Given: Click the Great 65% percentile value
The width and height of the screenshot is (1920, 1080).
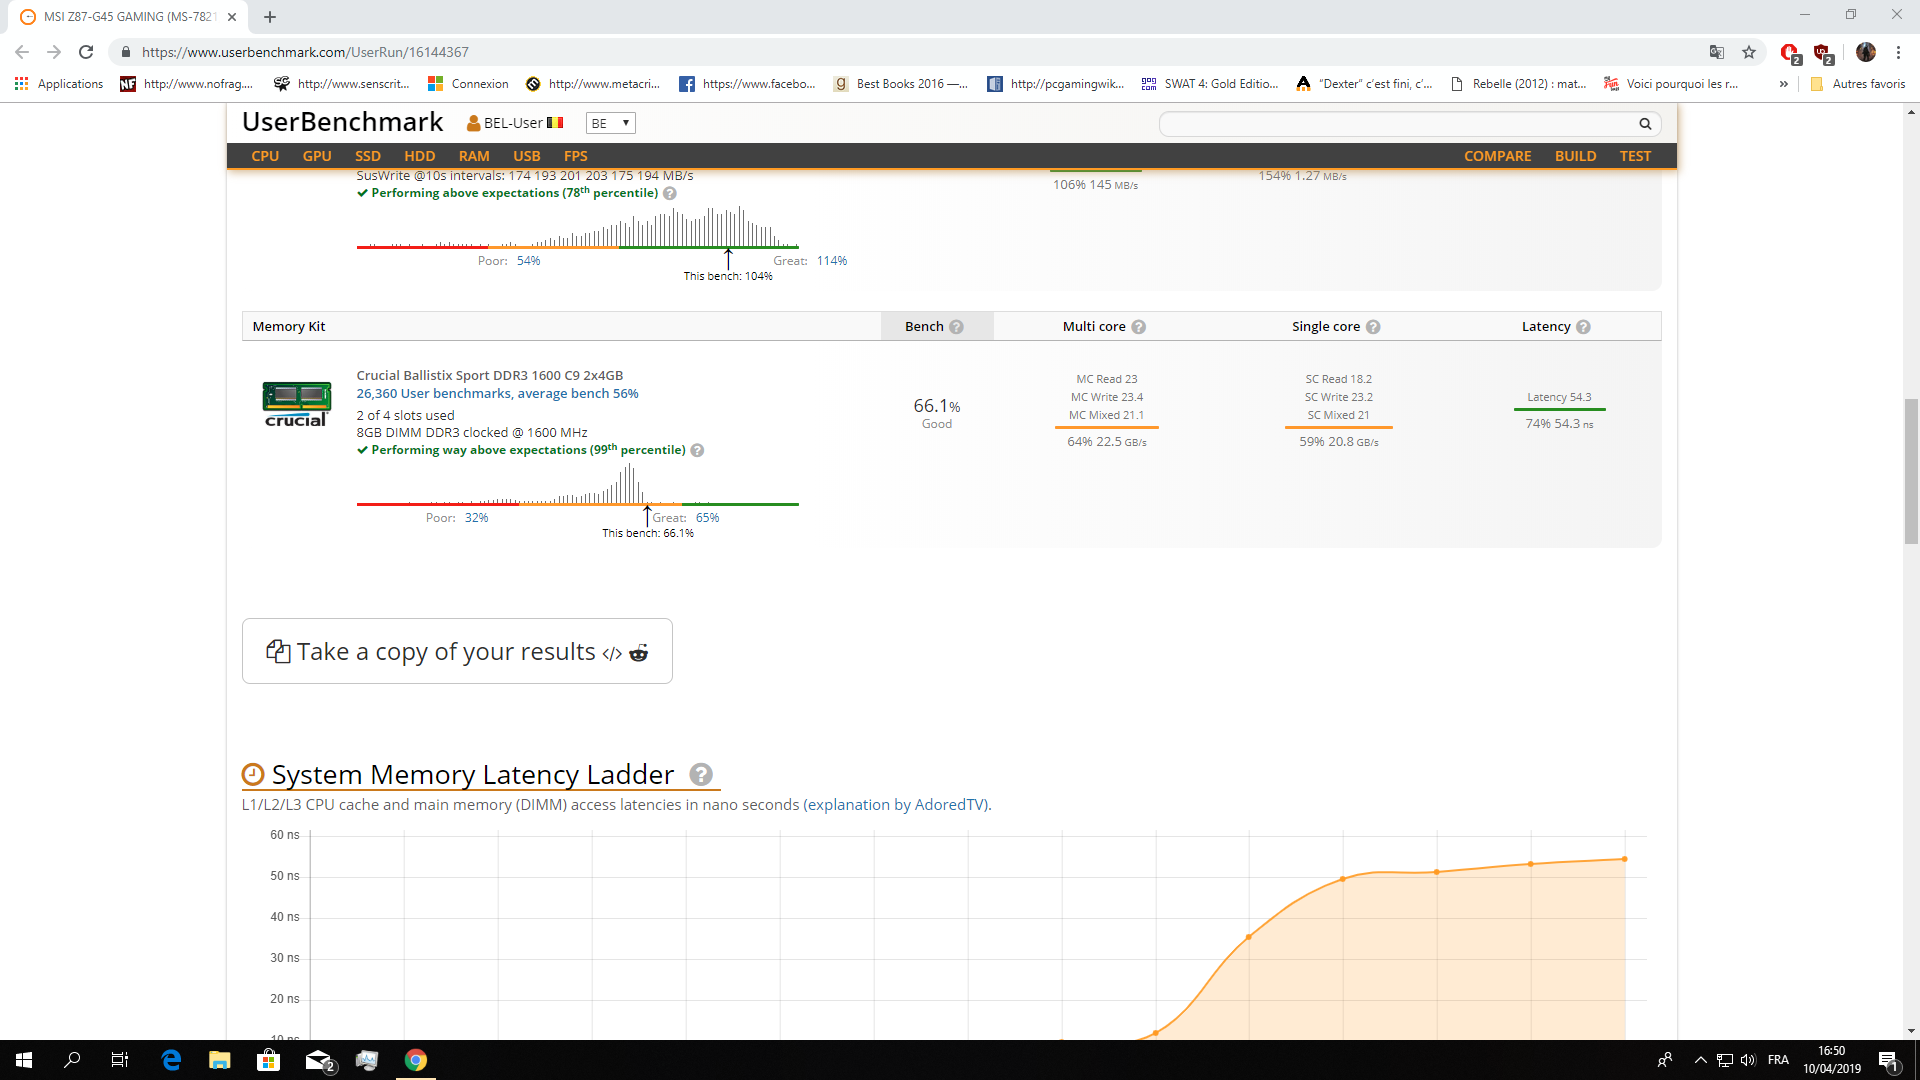Looking at the screenshot, I should click(x=707, y=518).
